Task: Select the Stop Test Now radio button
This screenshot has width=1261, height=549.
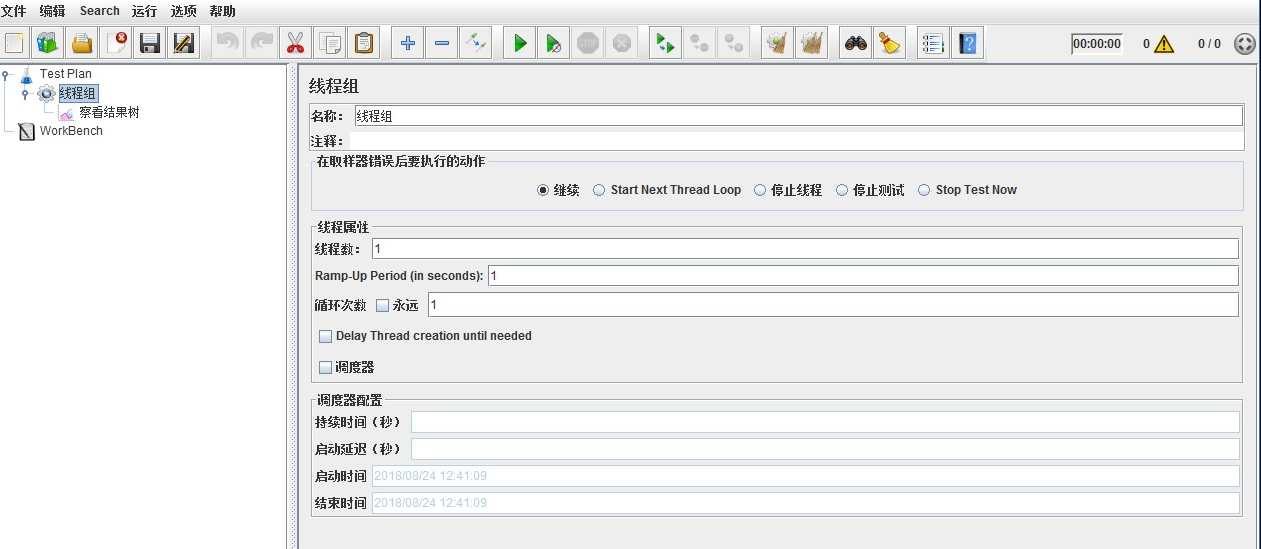Action: 924,190
